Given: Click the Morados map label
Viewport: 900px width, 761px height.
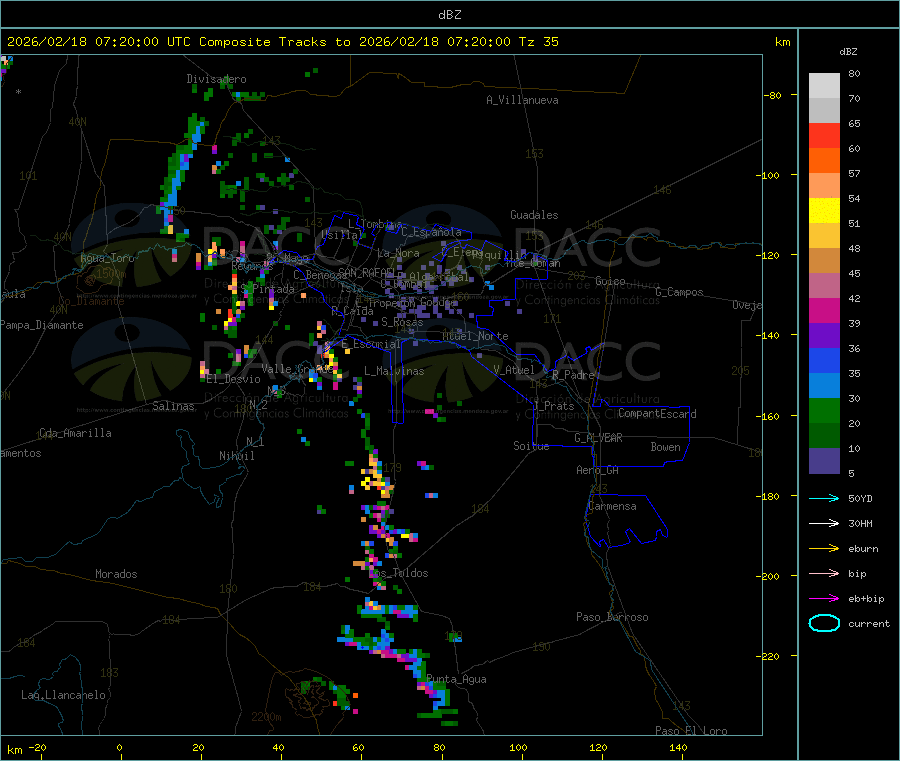Looking at the screenshot, I should coord(116,574).
